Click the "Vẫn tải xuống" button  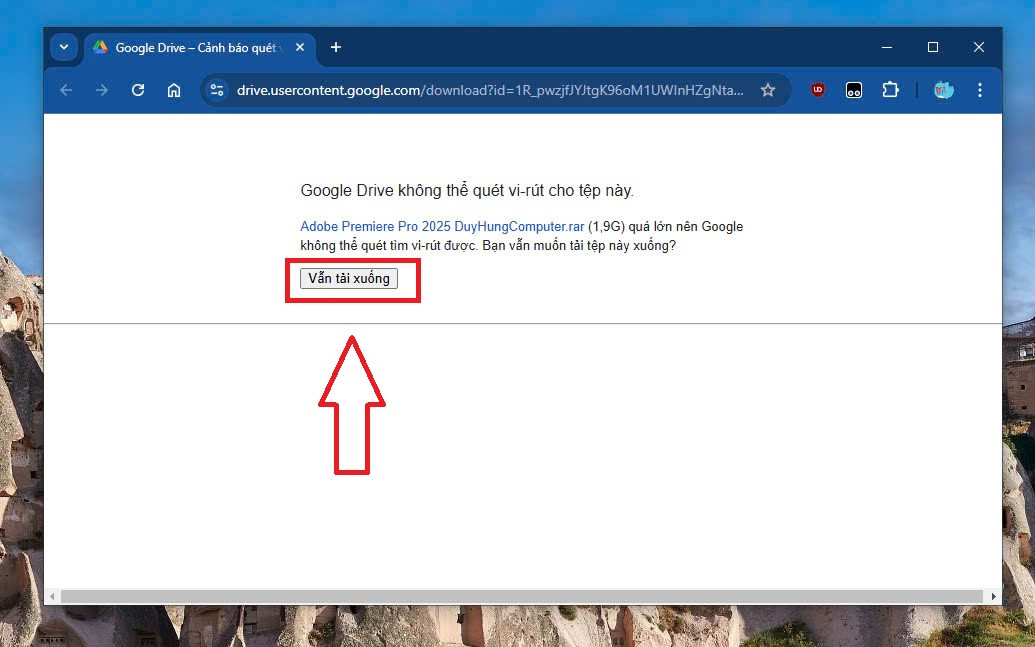point(349,279)
